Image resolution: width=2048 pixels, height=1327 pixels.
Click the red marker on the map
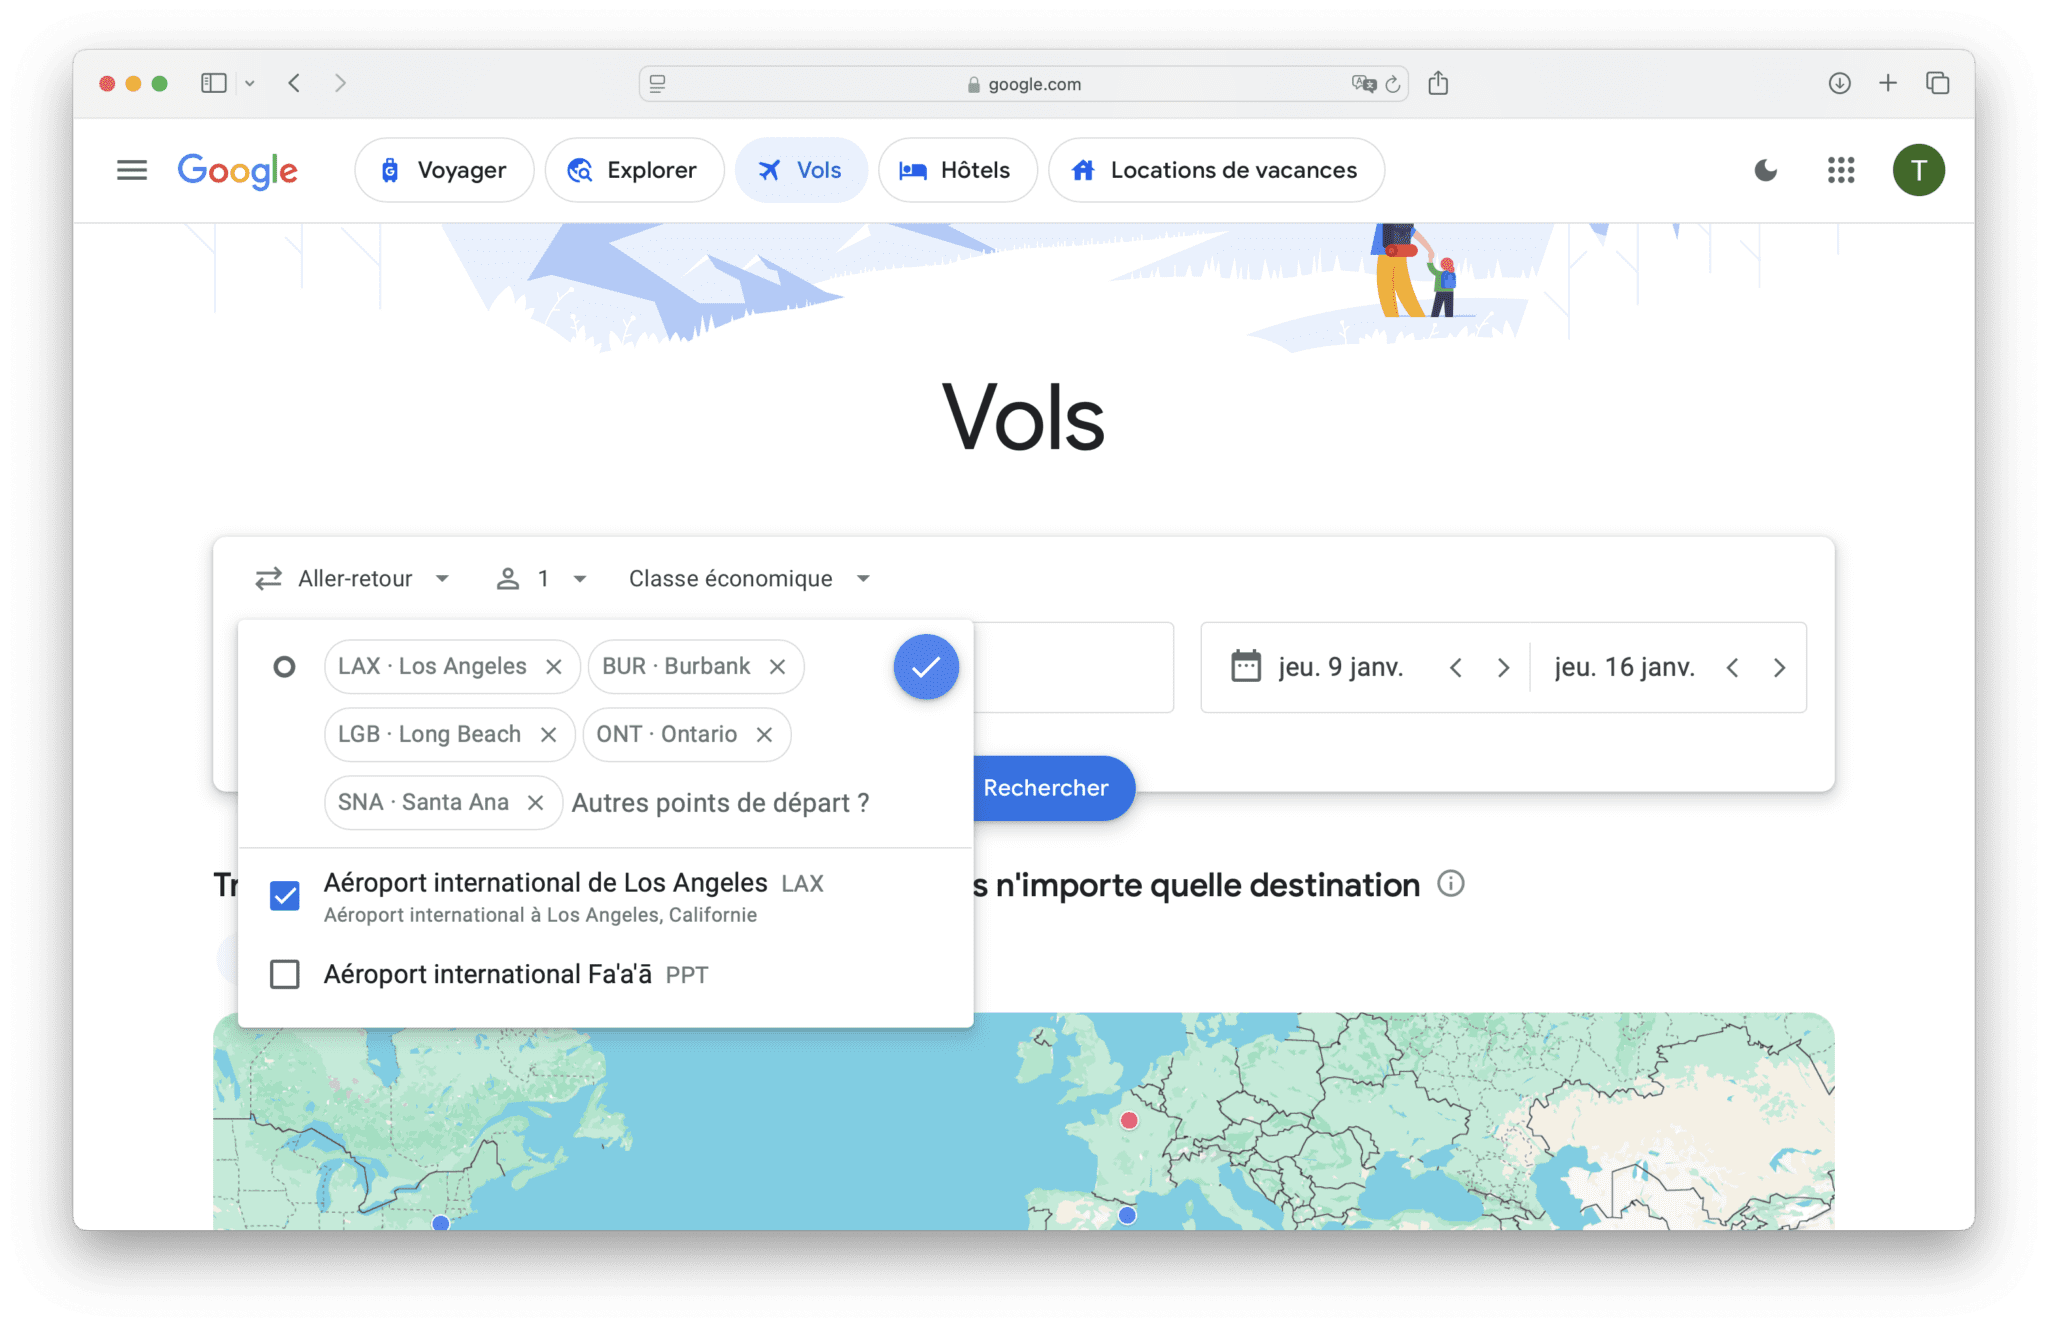coord(1129,1120)
